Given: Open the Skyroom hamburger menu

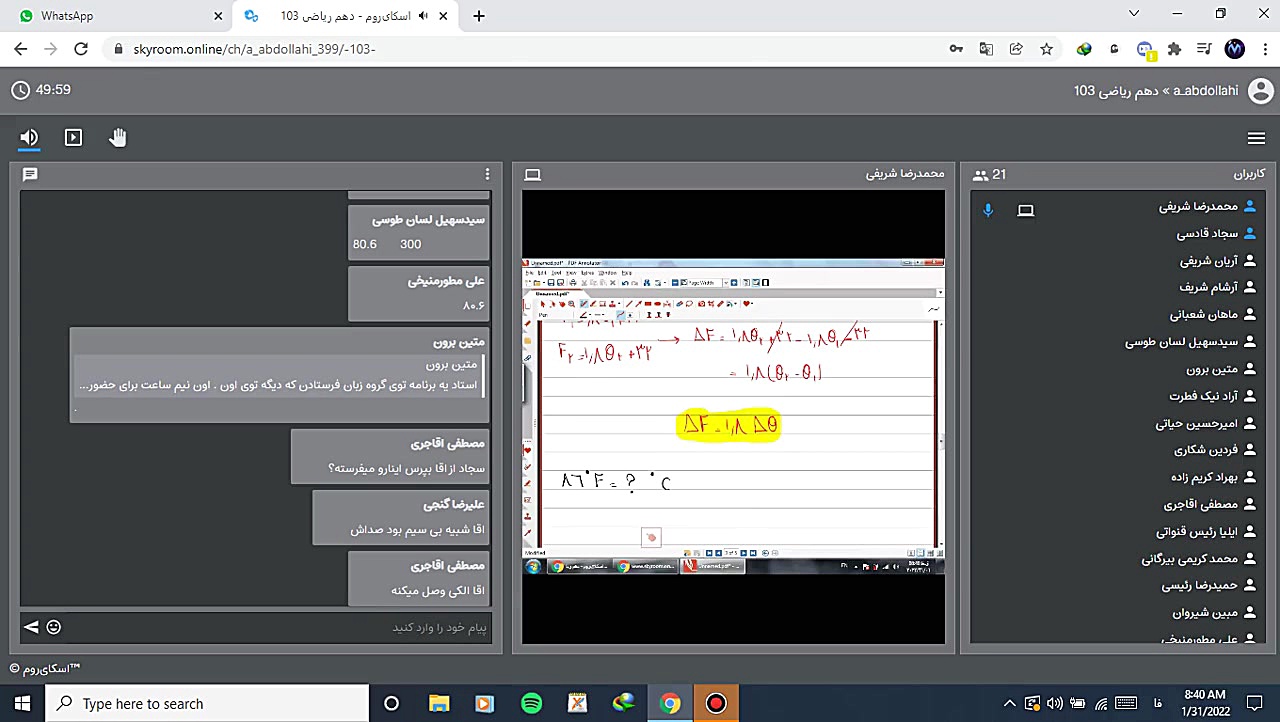Looking at the screenshot, I should point(1256,138).
